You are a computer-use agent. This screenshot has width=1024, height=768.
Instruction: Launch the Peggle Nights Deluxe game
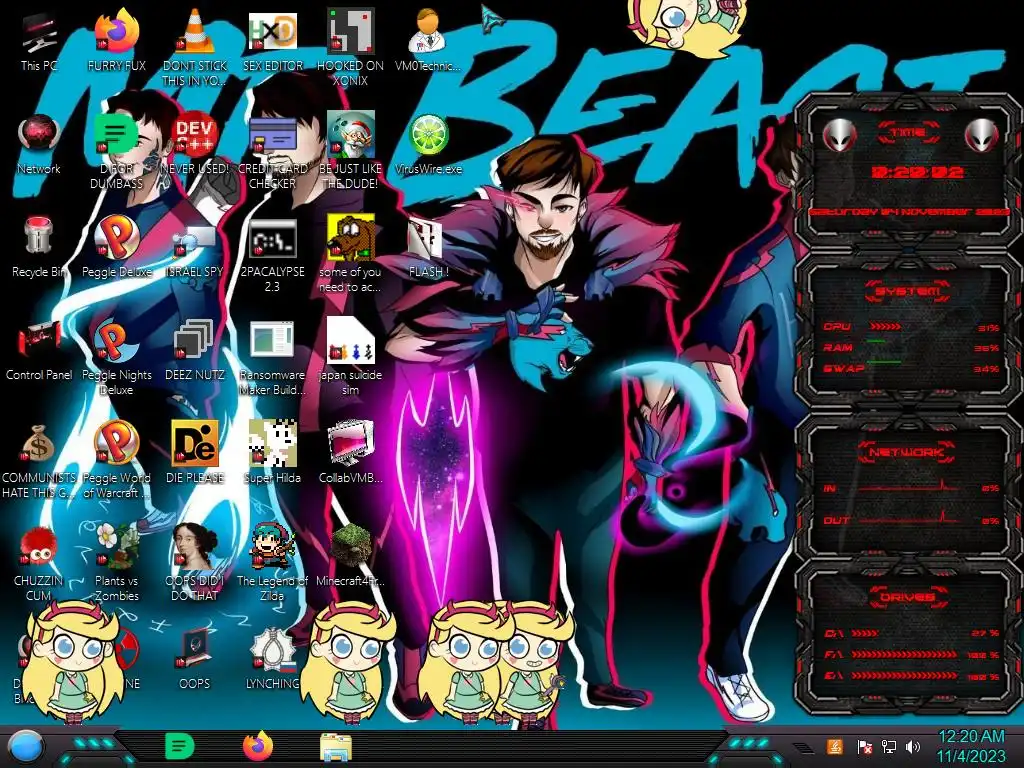(x=116, y=356)
